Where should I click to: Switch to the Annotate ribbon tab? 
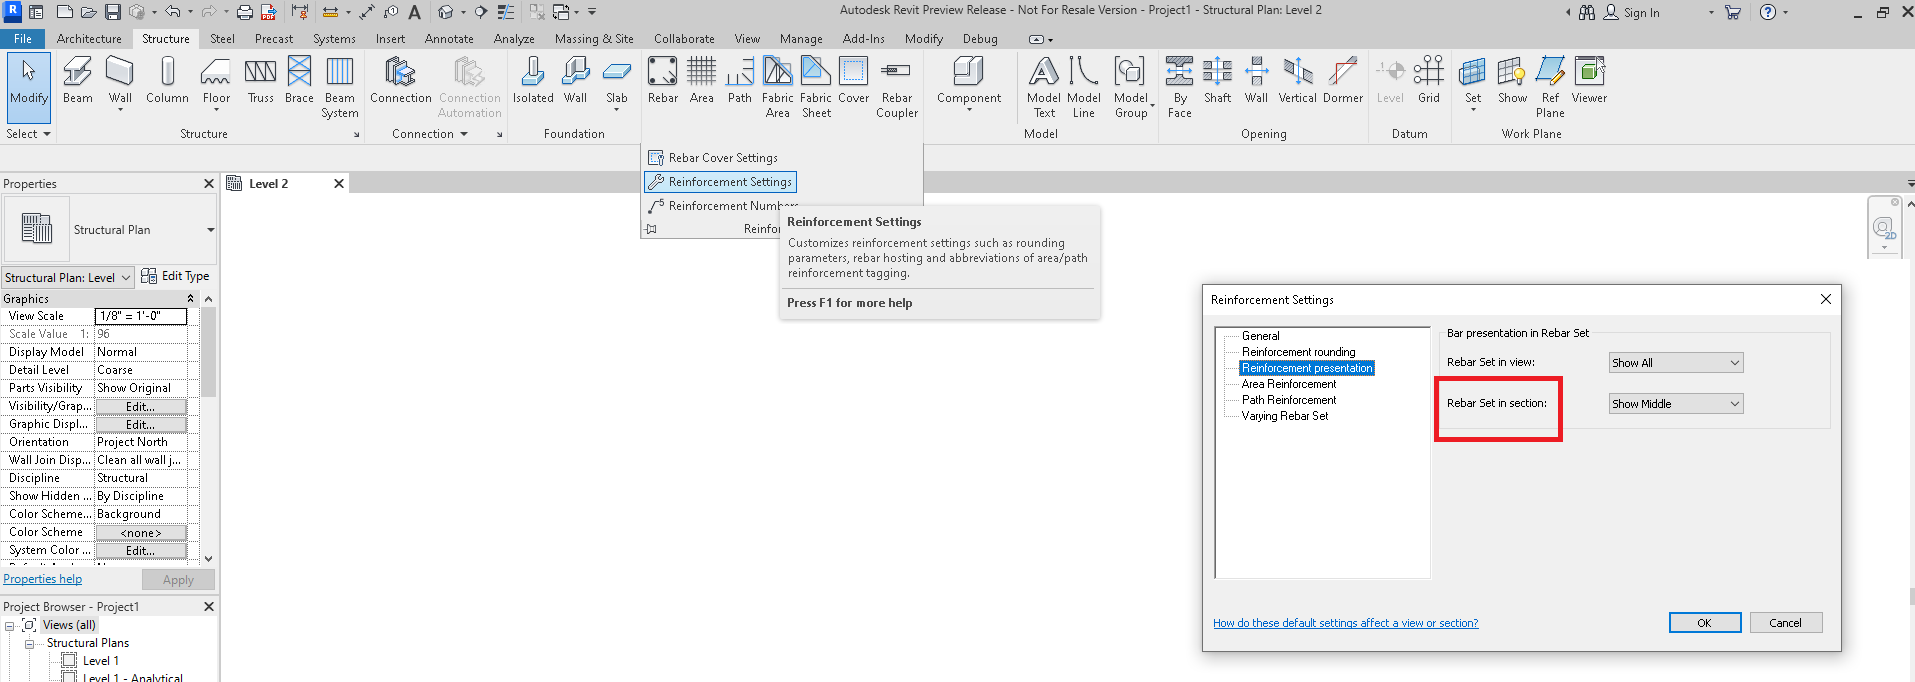pos(449,39)
